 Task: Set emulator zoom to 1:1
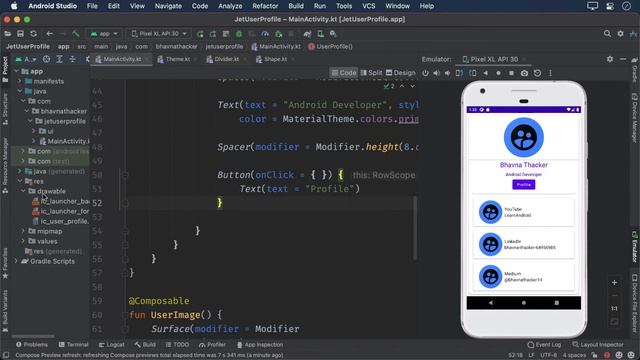(614, 309)
